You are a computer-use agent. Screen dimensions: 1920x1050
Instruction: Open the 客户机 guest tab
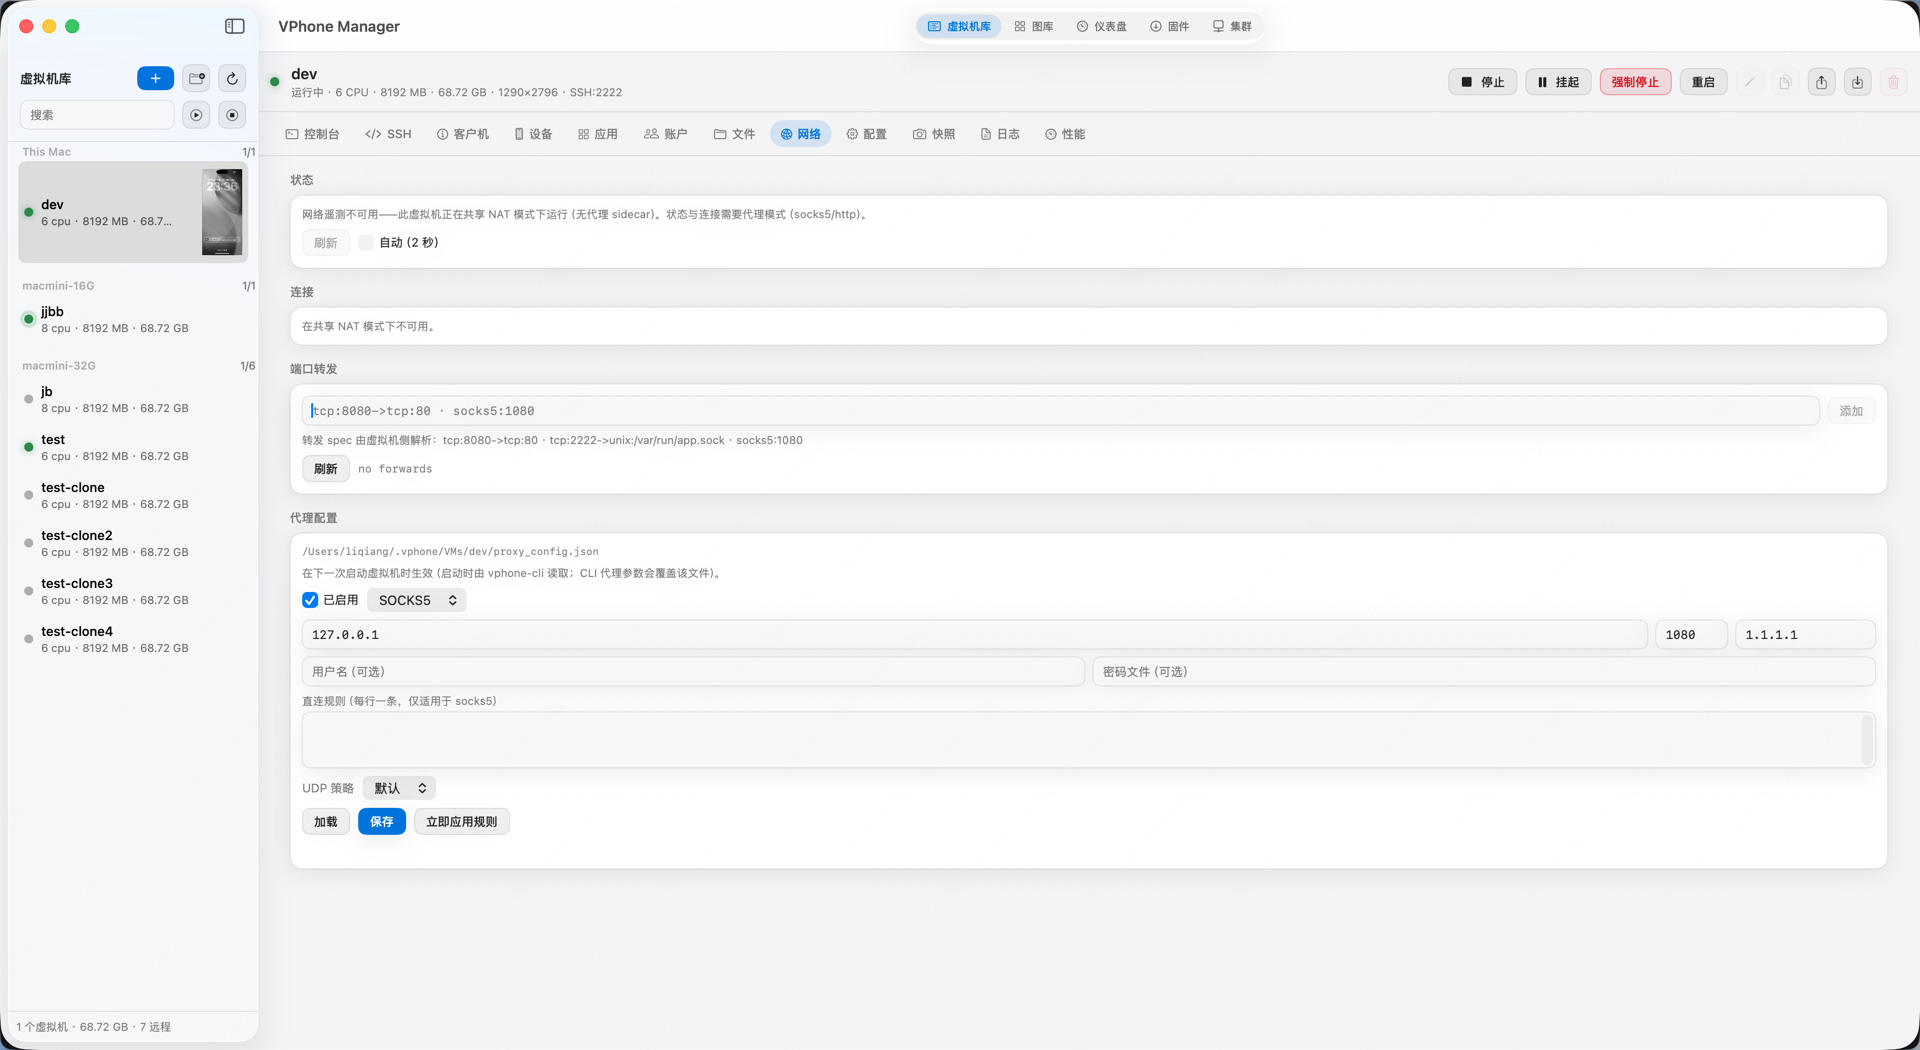(x=463, y=134)
